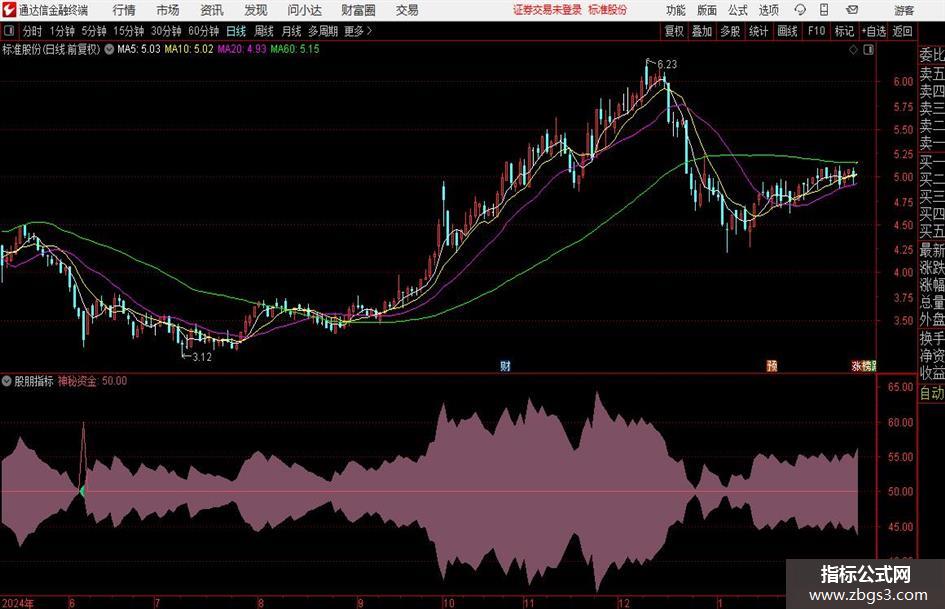Click the 神秘资金: 50.00 value

click(92, 381)
